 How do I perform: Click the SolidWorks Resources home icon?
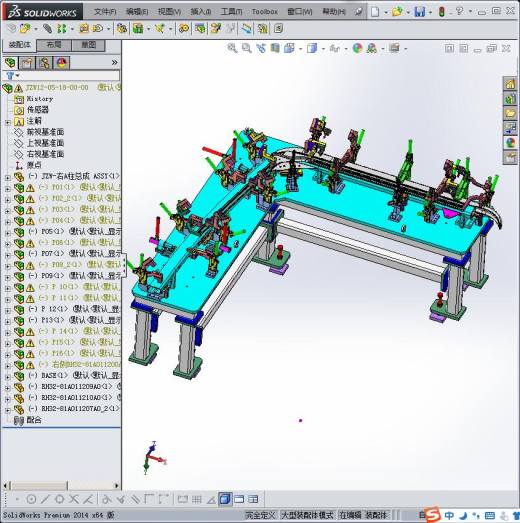point(510,84)
